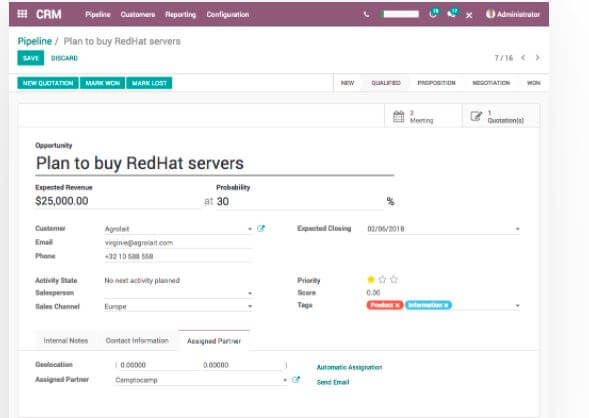Viewport: 589px width, 418px height.
Task: Open Customer external link icon
Action: coord(261,228)
